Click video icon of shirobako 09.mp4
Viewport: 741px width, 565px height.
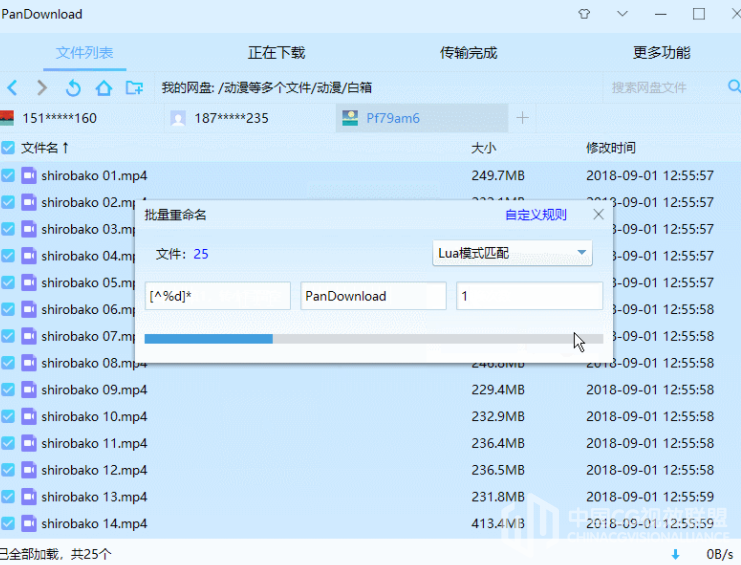(29, 390)
